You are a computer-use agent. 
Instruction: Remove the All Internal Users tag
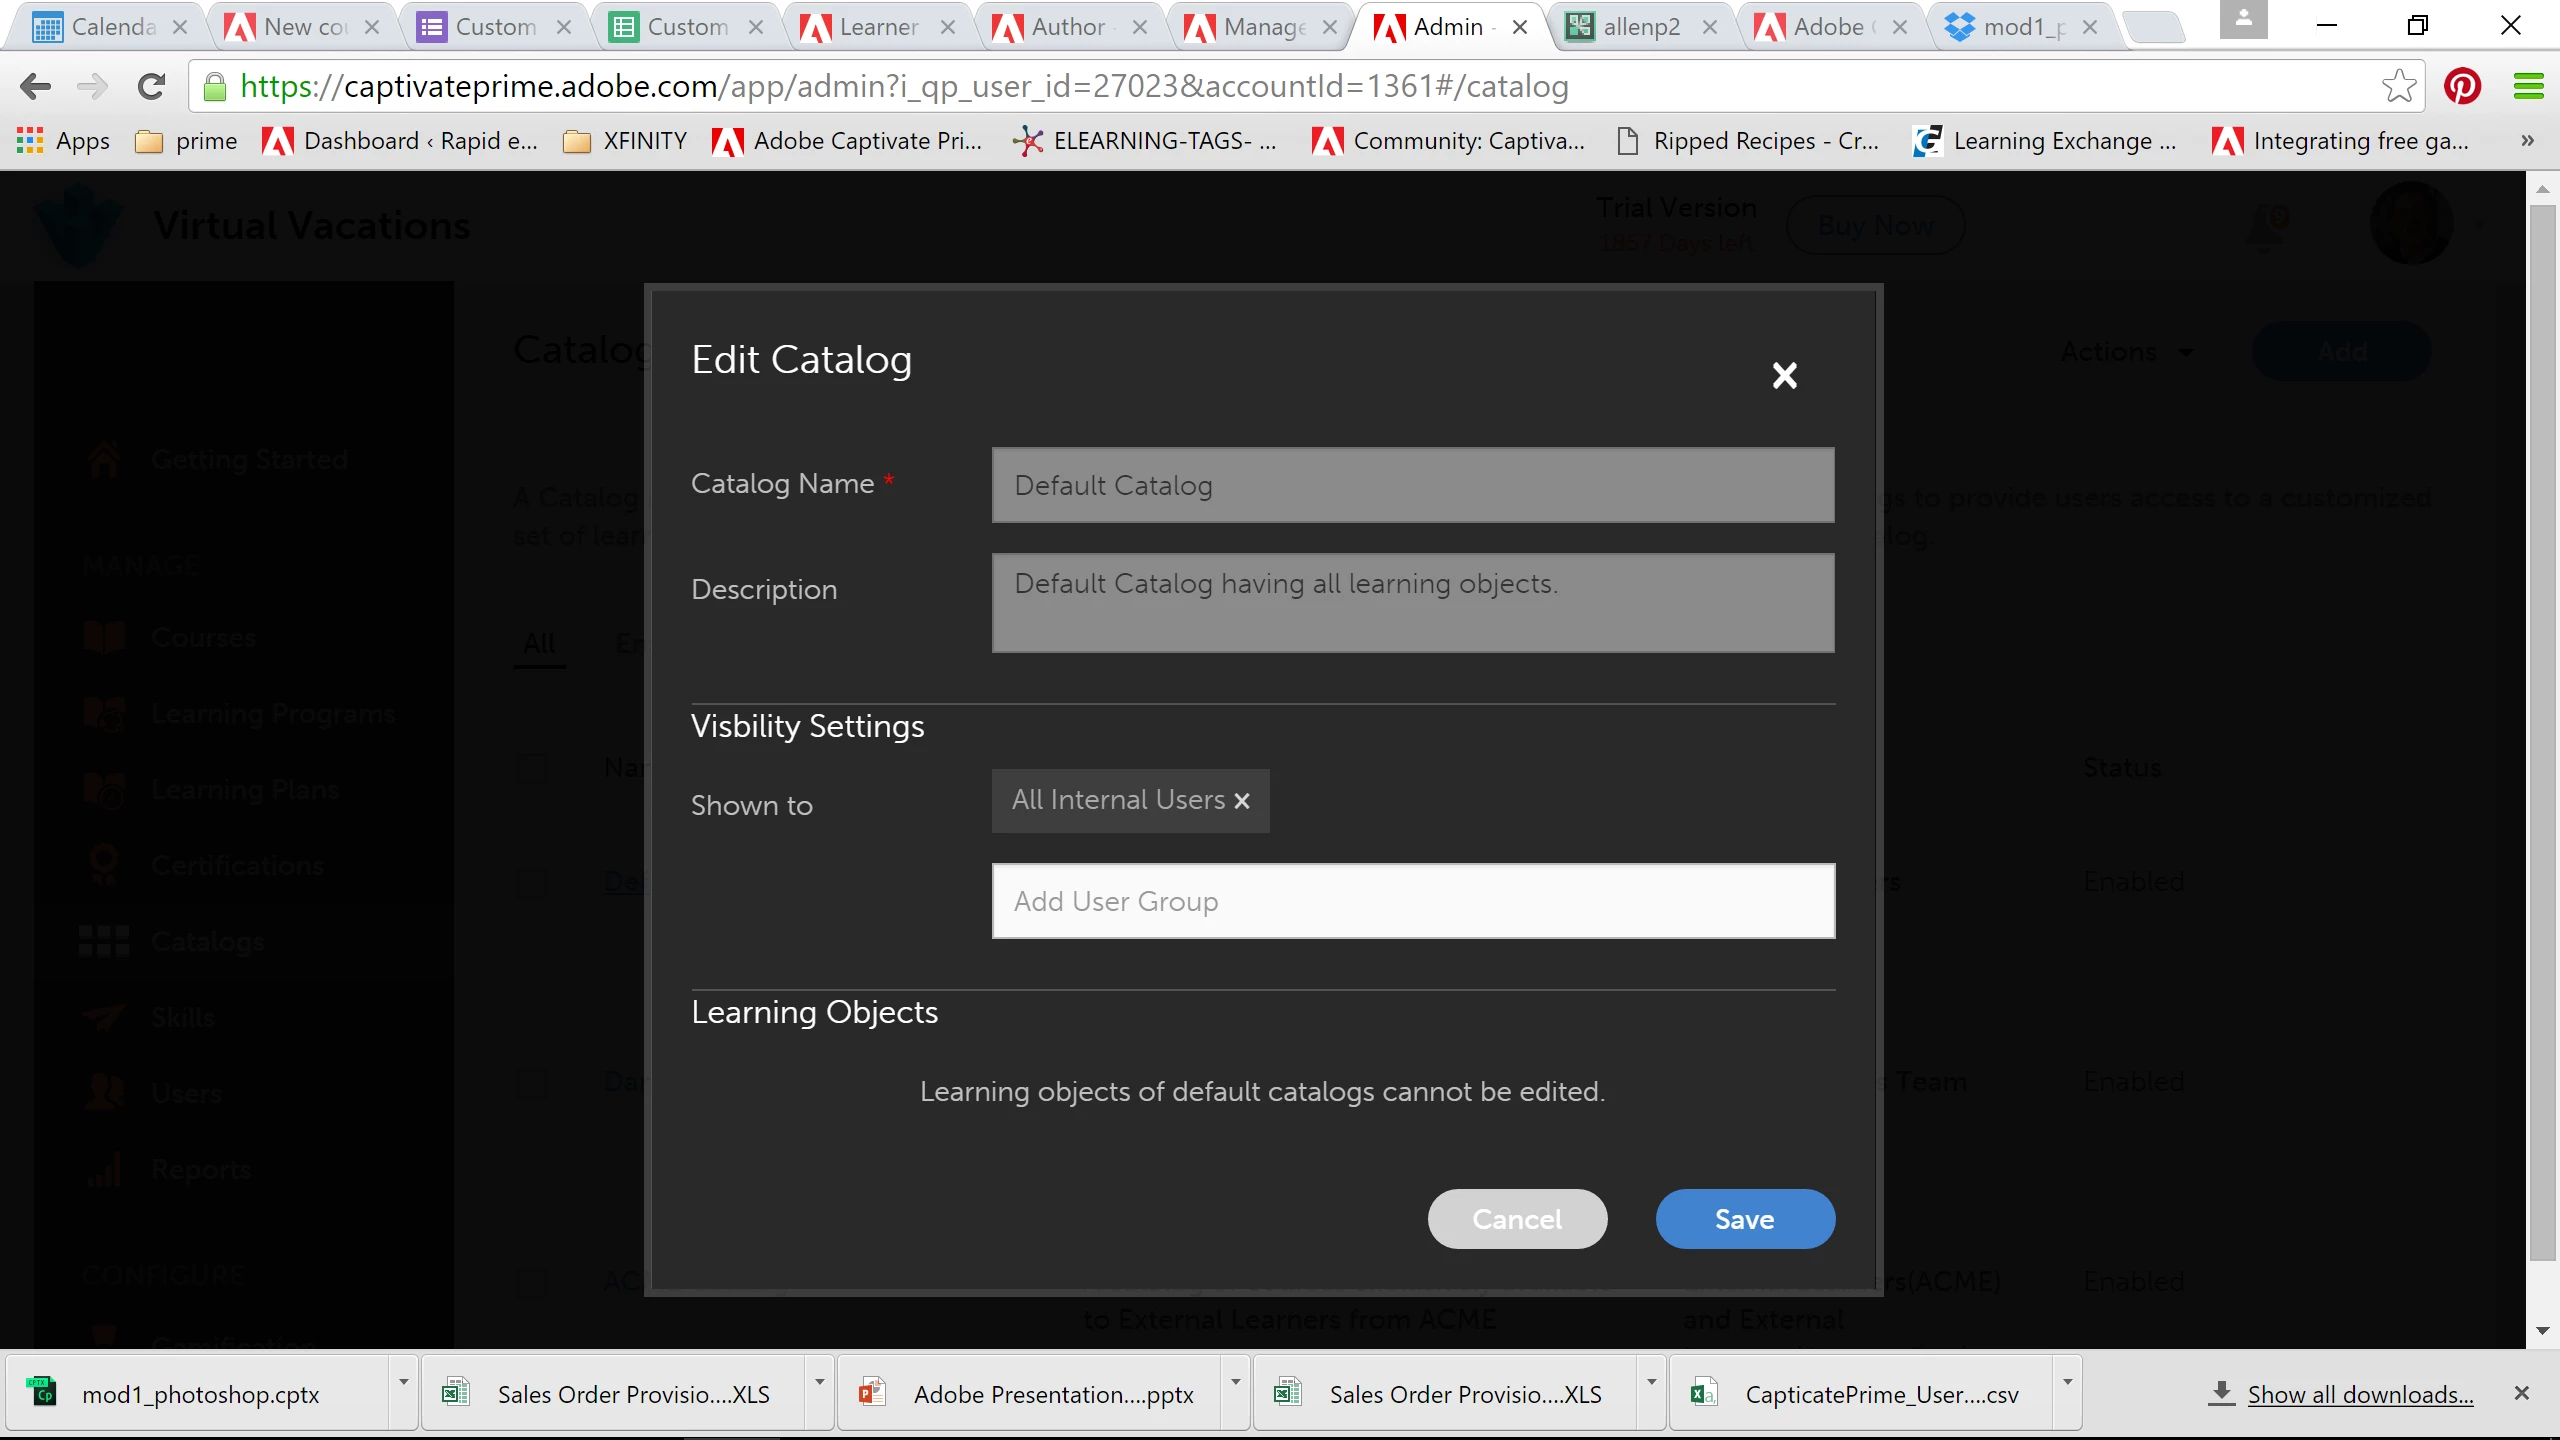tap(1242, 801)
